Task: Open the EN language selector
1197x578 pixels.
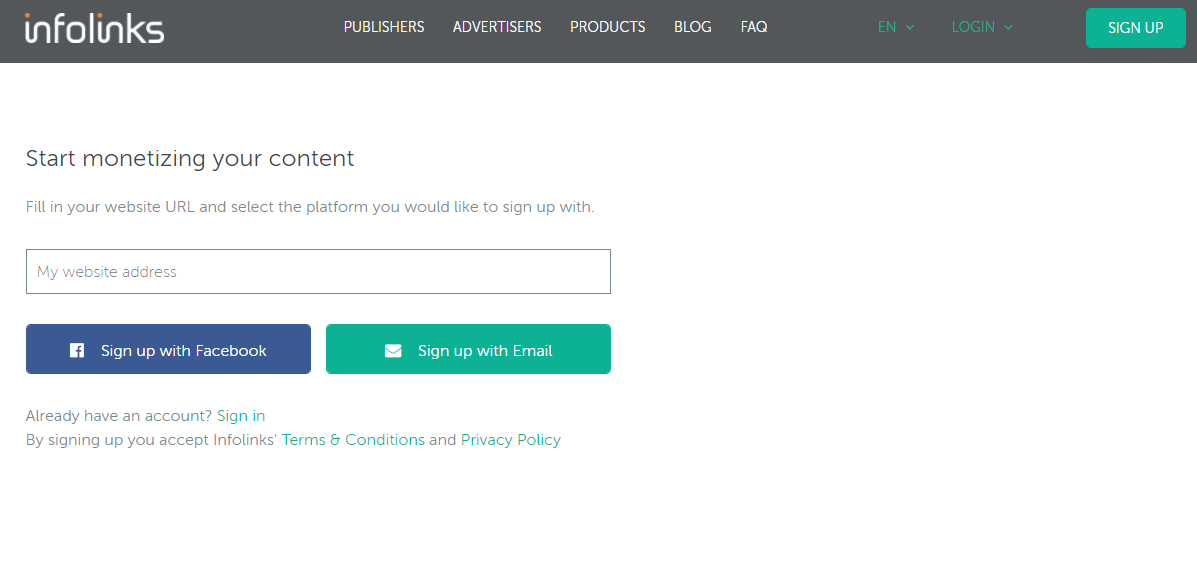Action: [895, 27]
